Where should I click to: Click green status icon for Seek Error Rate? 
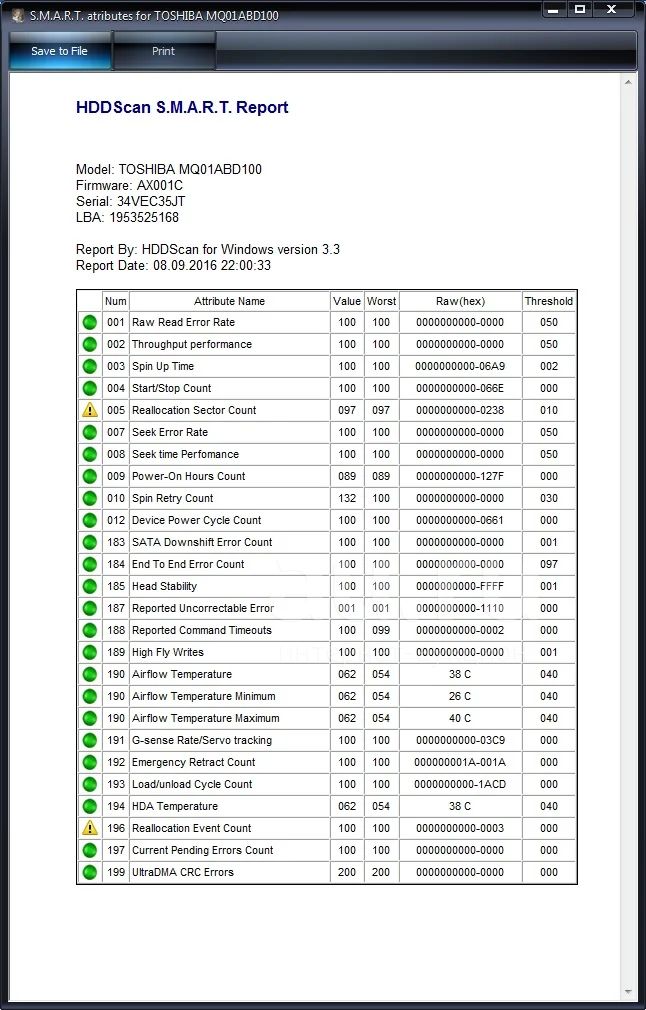click(90, 432)
